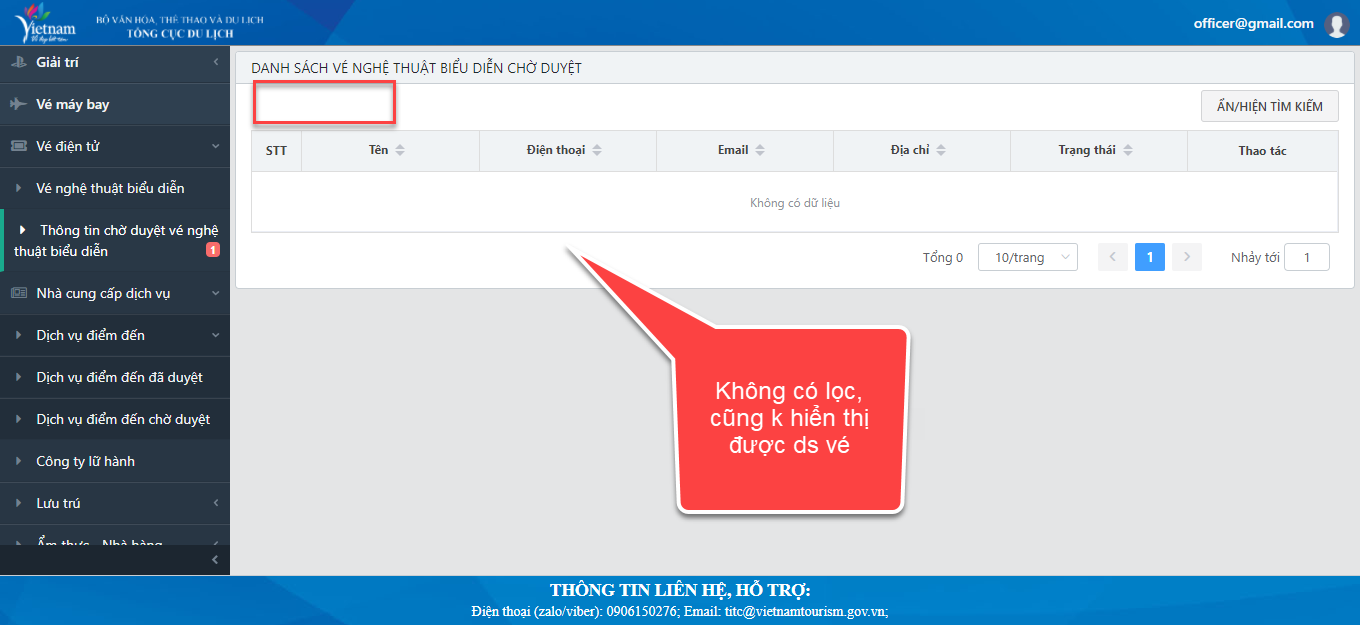Screen dimensions: 1360x625
Task: Collapse the sidebar with bottom arrow
Action: [215, 560]
